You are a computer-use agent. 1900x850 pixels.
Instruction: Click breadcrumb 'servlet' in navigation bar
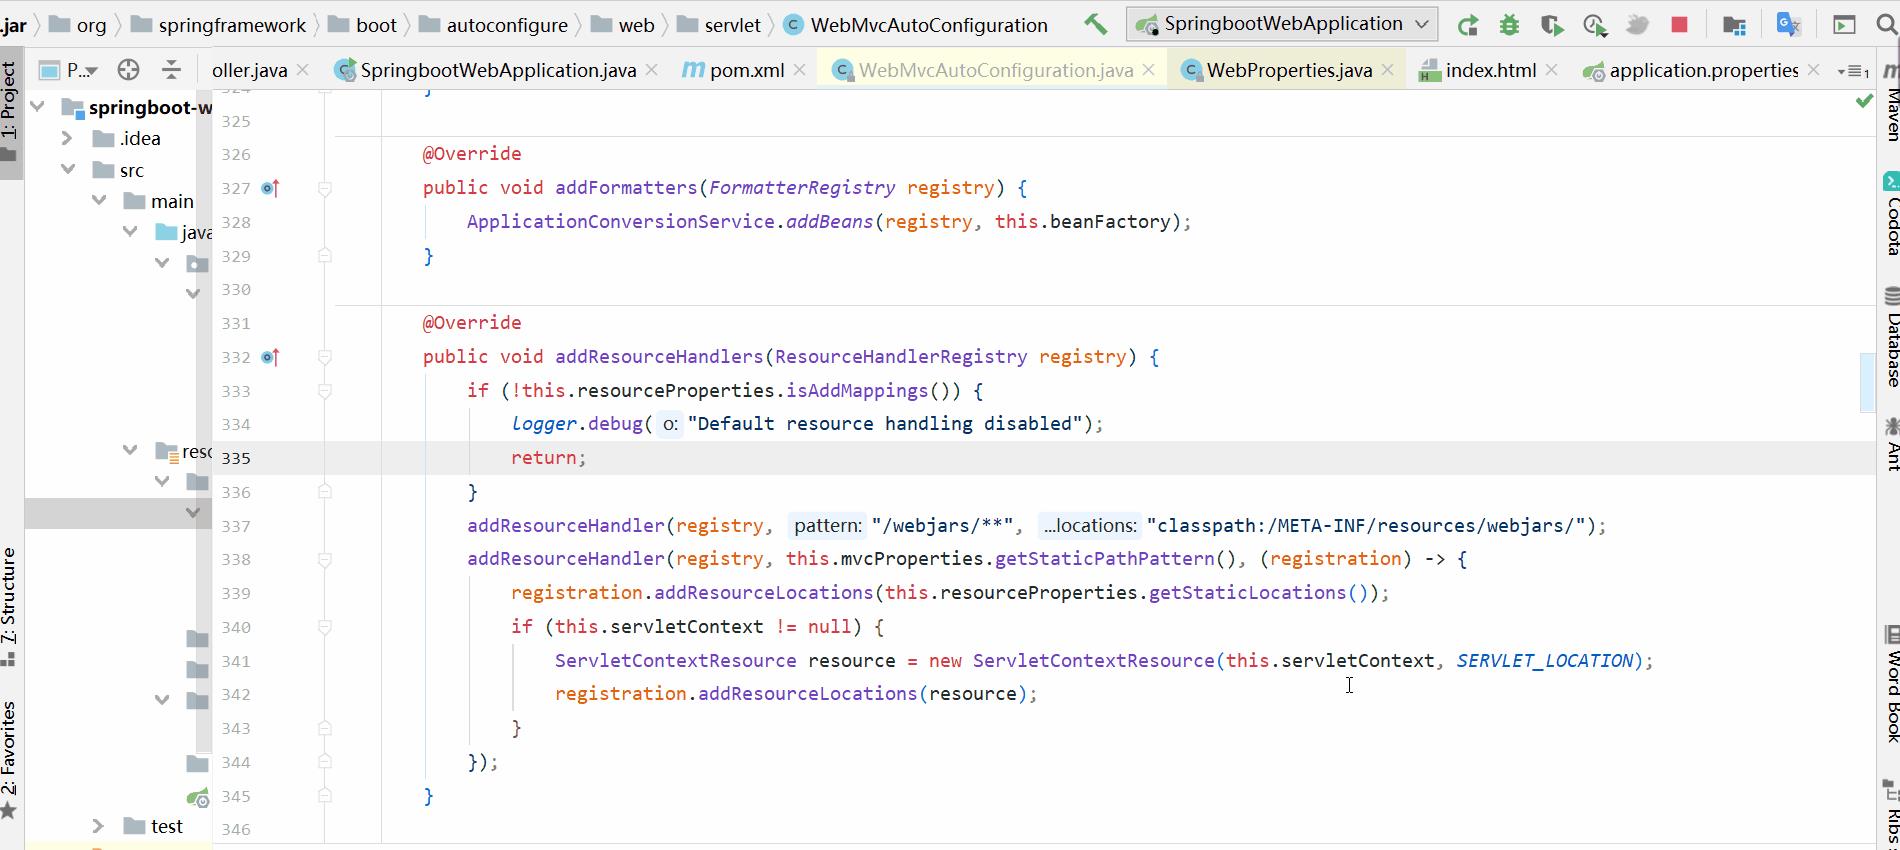click(x=732, y=25)
